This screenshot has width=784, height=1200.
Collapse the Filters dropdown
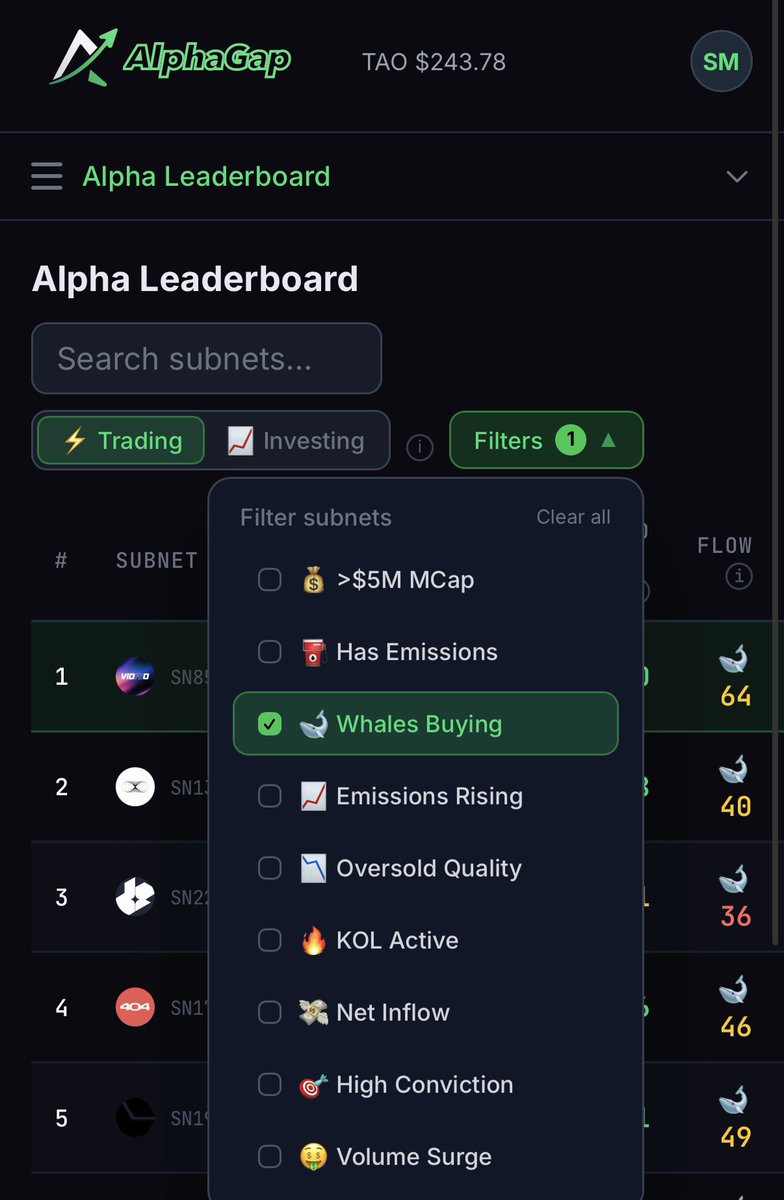point(546,440)
